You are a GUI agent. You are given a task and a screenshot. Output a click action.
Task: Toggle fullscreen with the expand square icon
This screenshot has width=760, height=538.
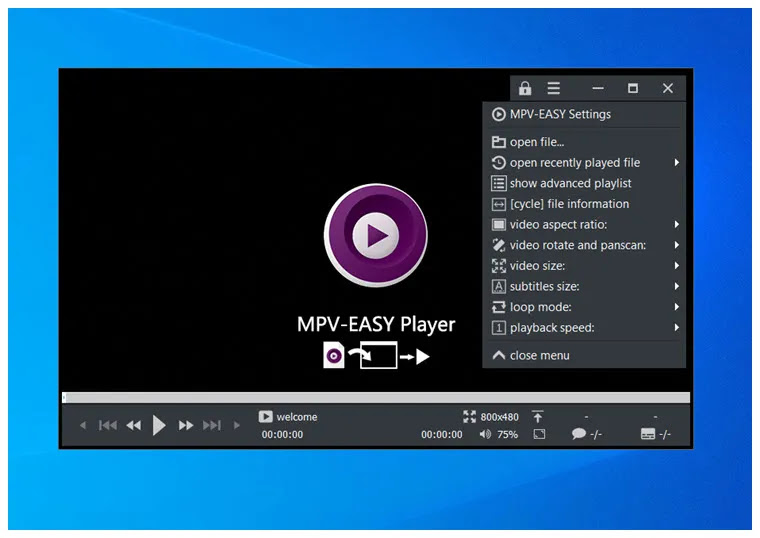(539, 434)
